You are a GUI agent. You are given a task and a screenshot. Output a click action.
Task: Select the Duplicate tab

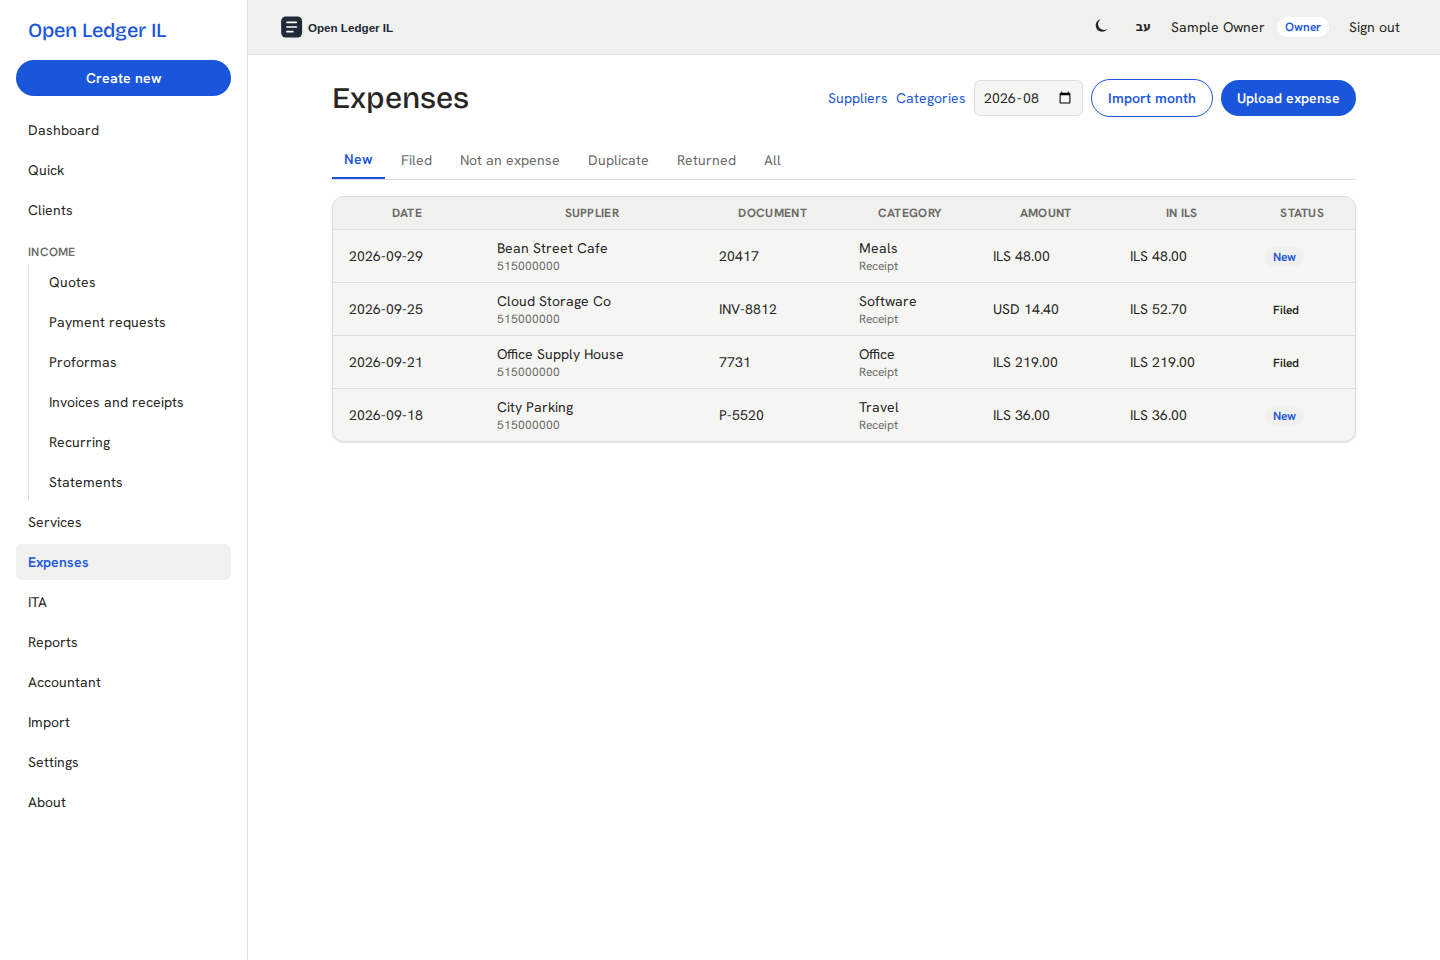(618, 160)
